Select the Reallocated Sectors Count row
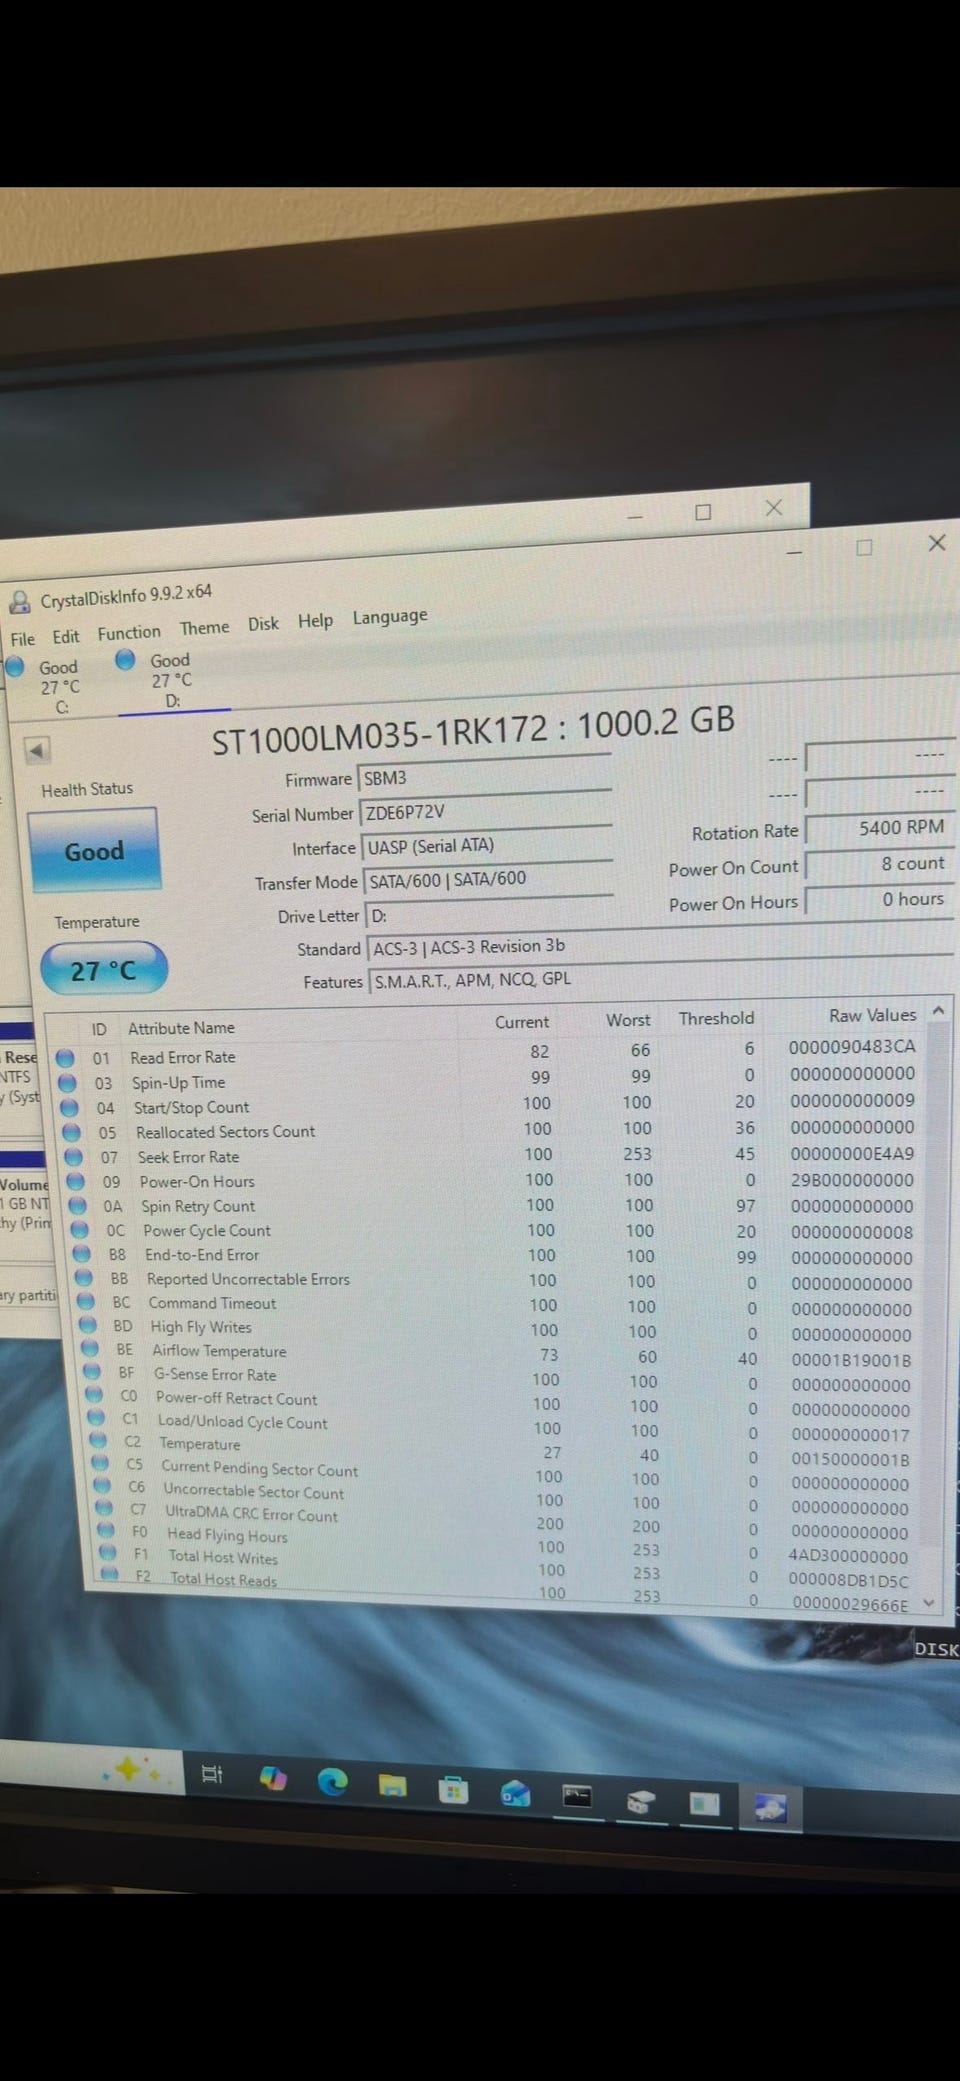Viewport: 960px width, 2081px height. [490, 1130]
